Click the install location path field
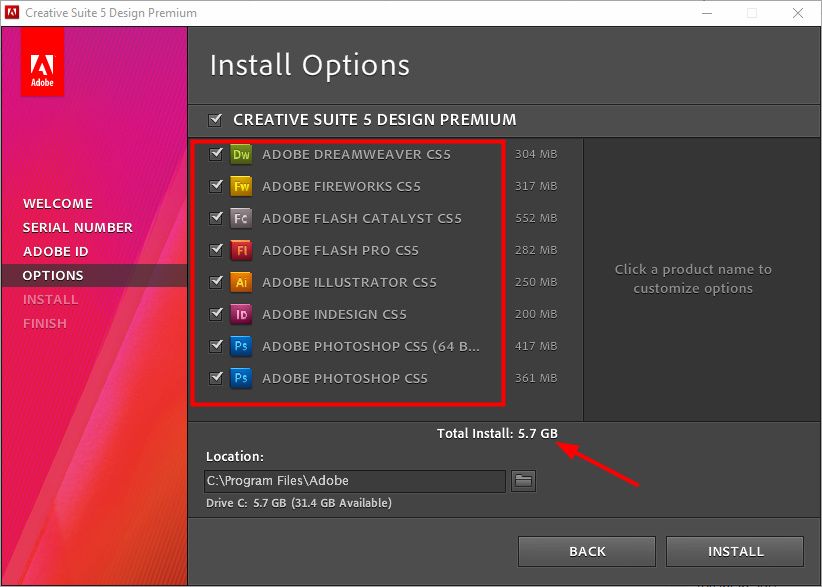 [x=354, y=481]
